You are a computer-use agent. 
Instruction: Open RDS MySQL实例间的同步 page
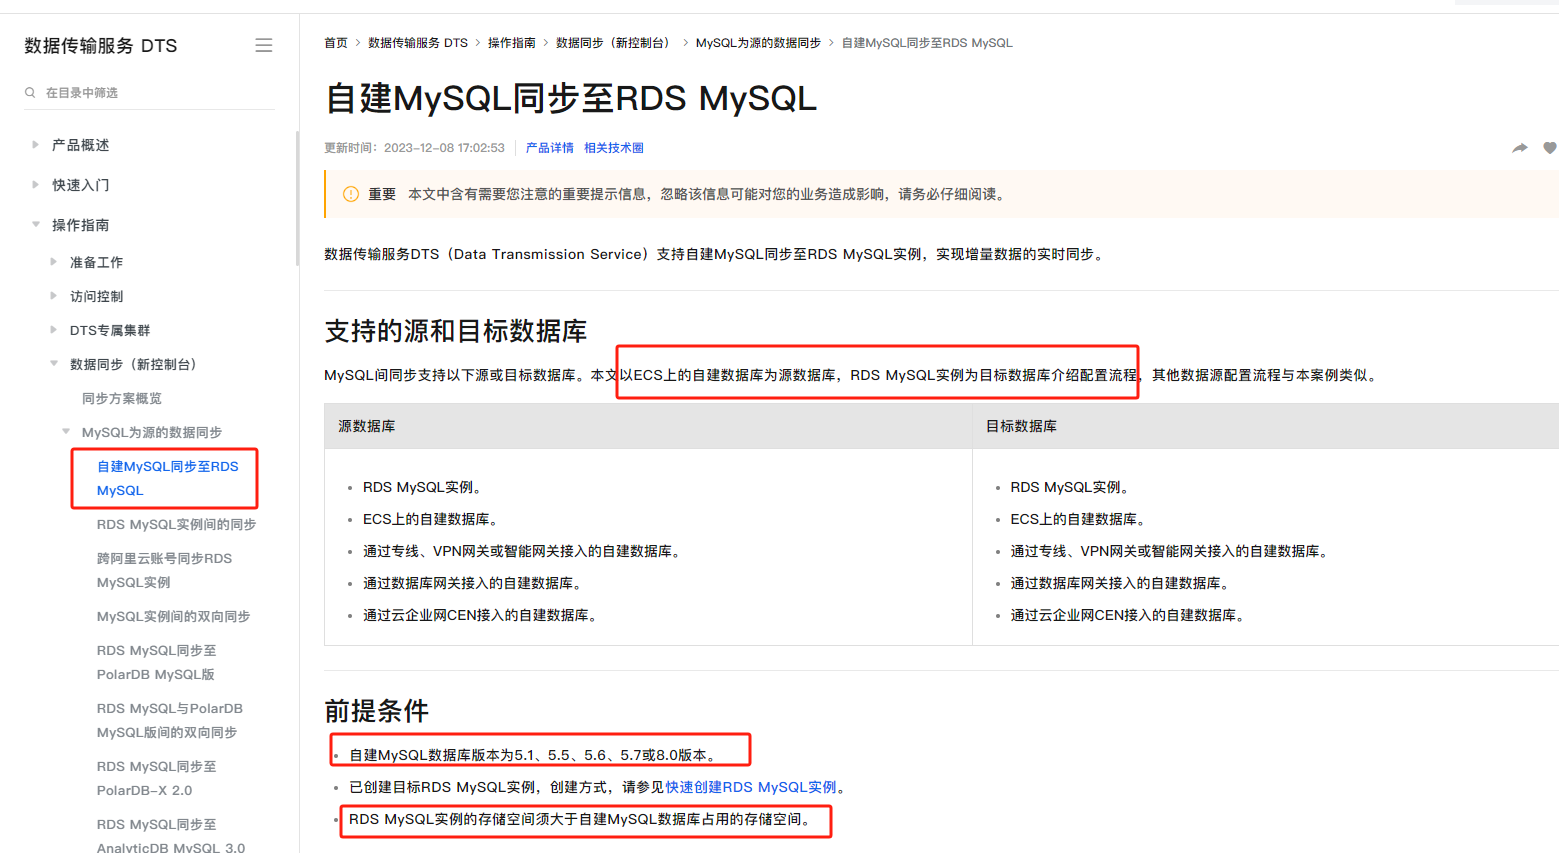pos(176,524)
